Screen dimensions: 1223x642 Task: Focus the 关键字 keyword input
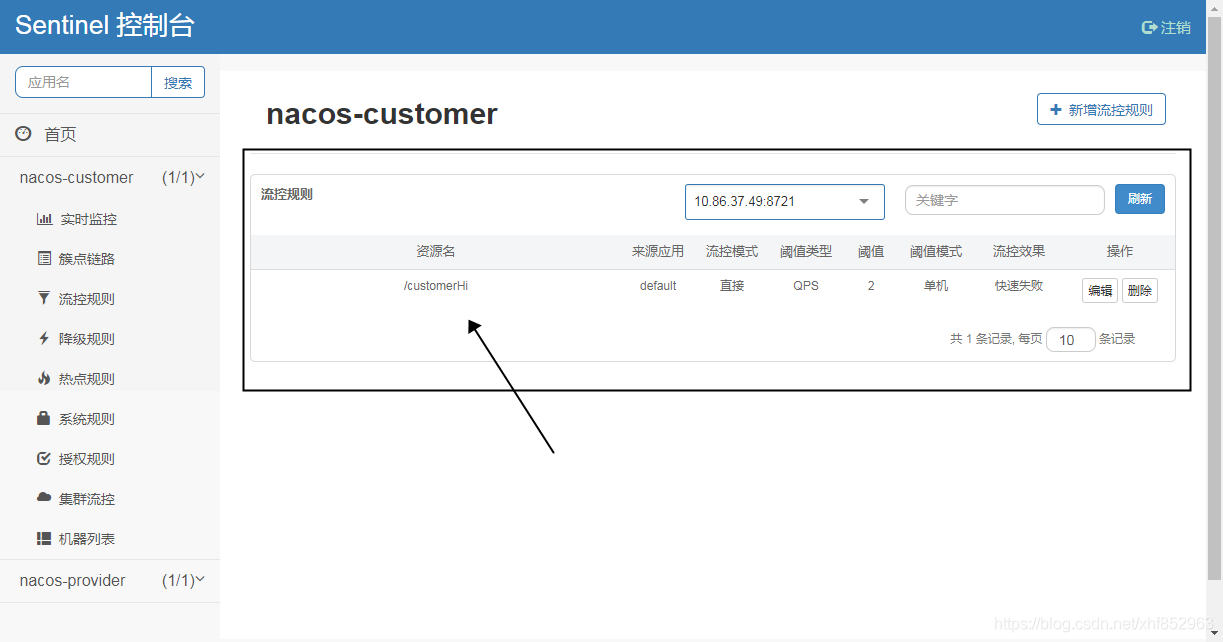[x=1005, y=200]
